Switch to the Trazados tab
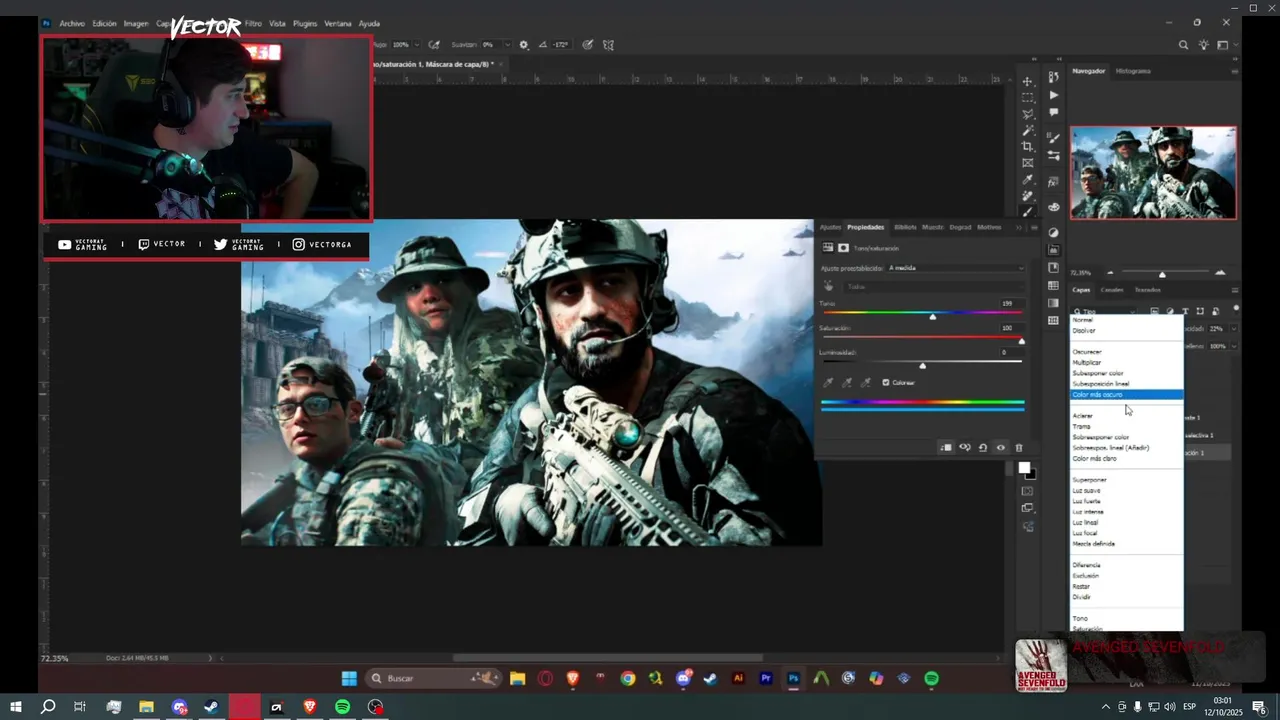Screen dimensions: 1280x720 [x=1147, y=290]
